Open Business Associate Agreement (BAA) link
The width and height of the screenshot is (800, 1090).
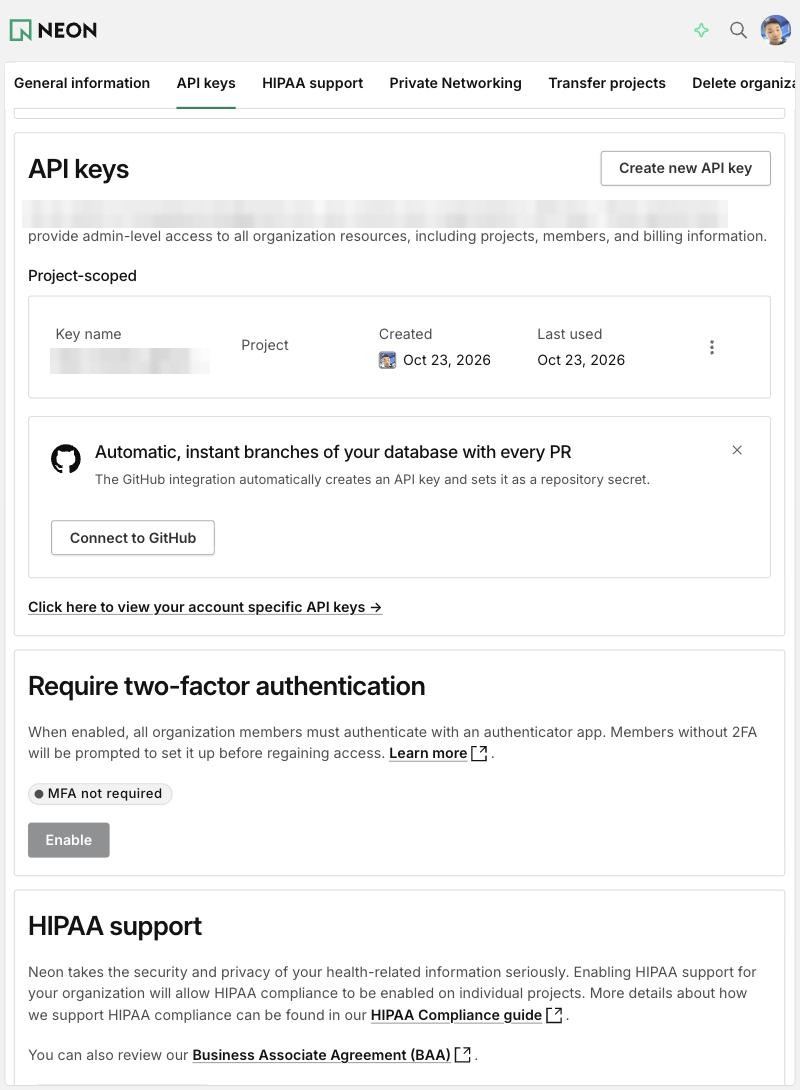(x=321, y=1055)
